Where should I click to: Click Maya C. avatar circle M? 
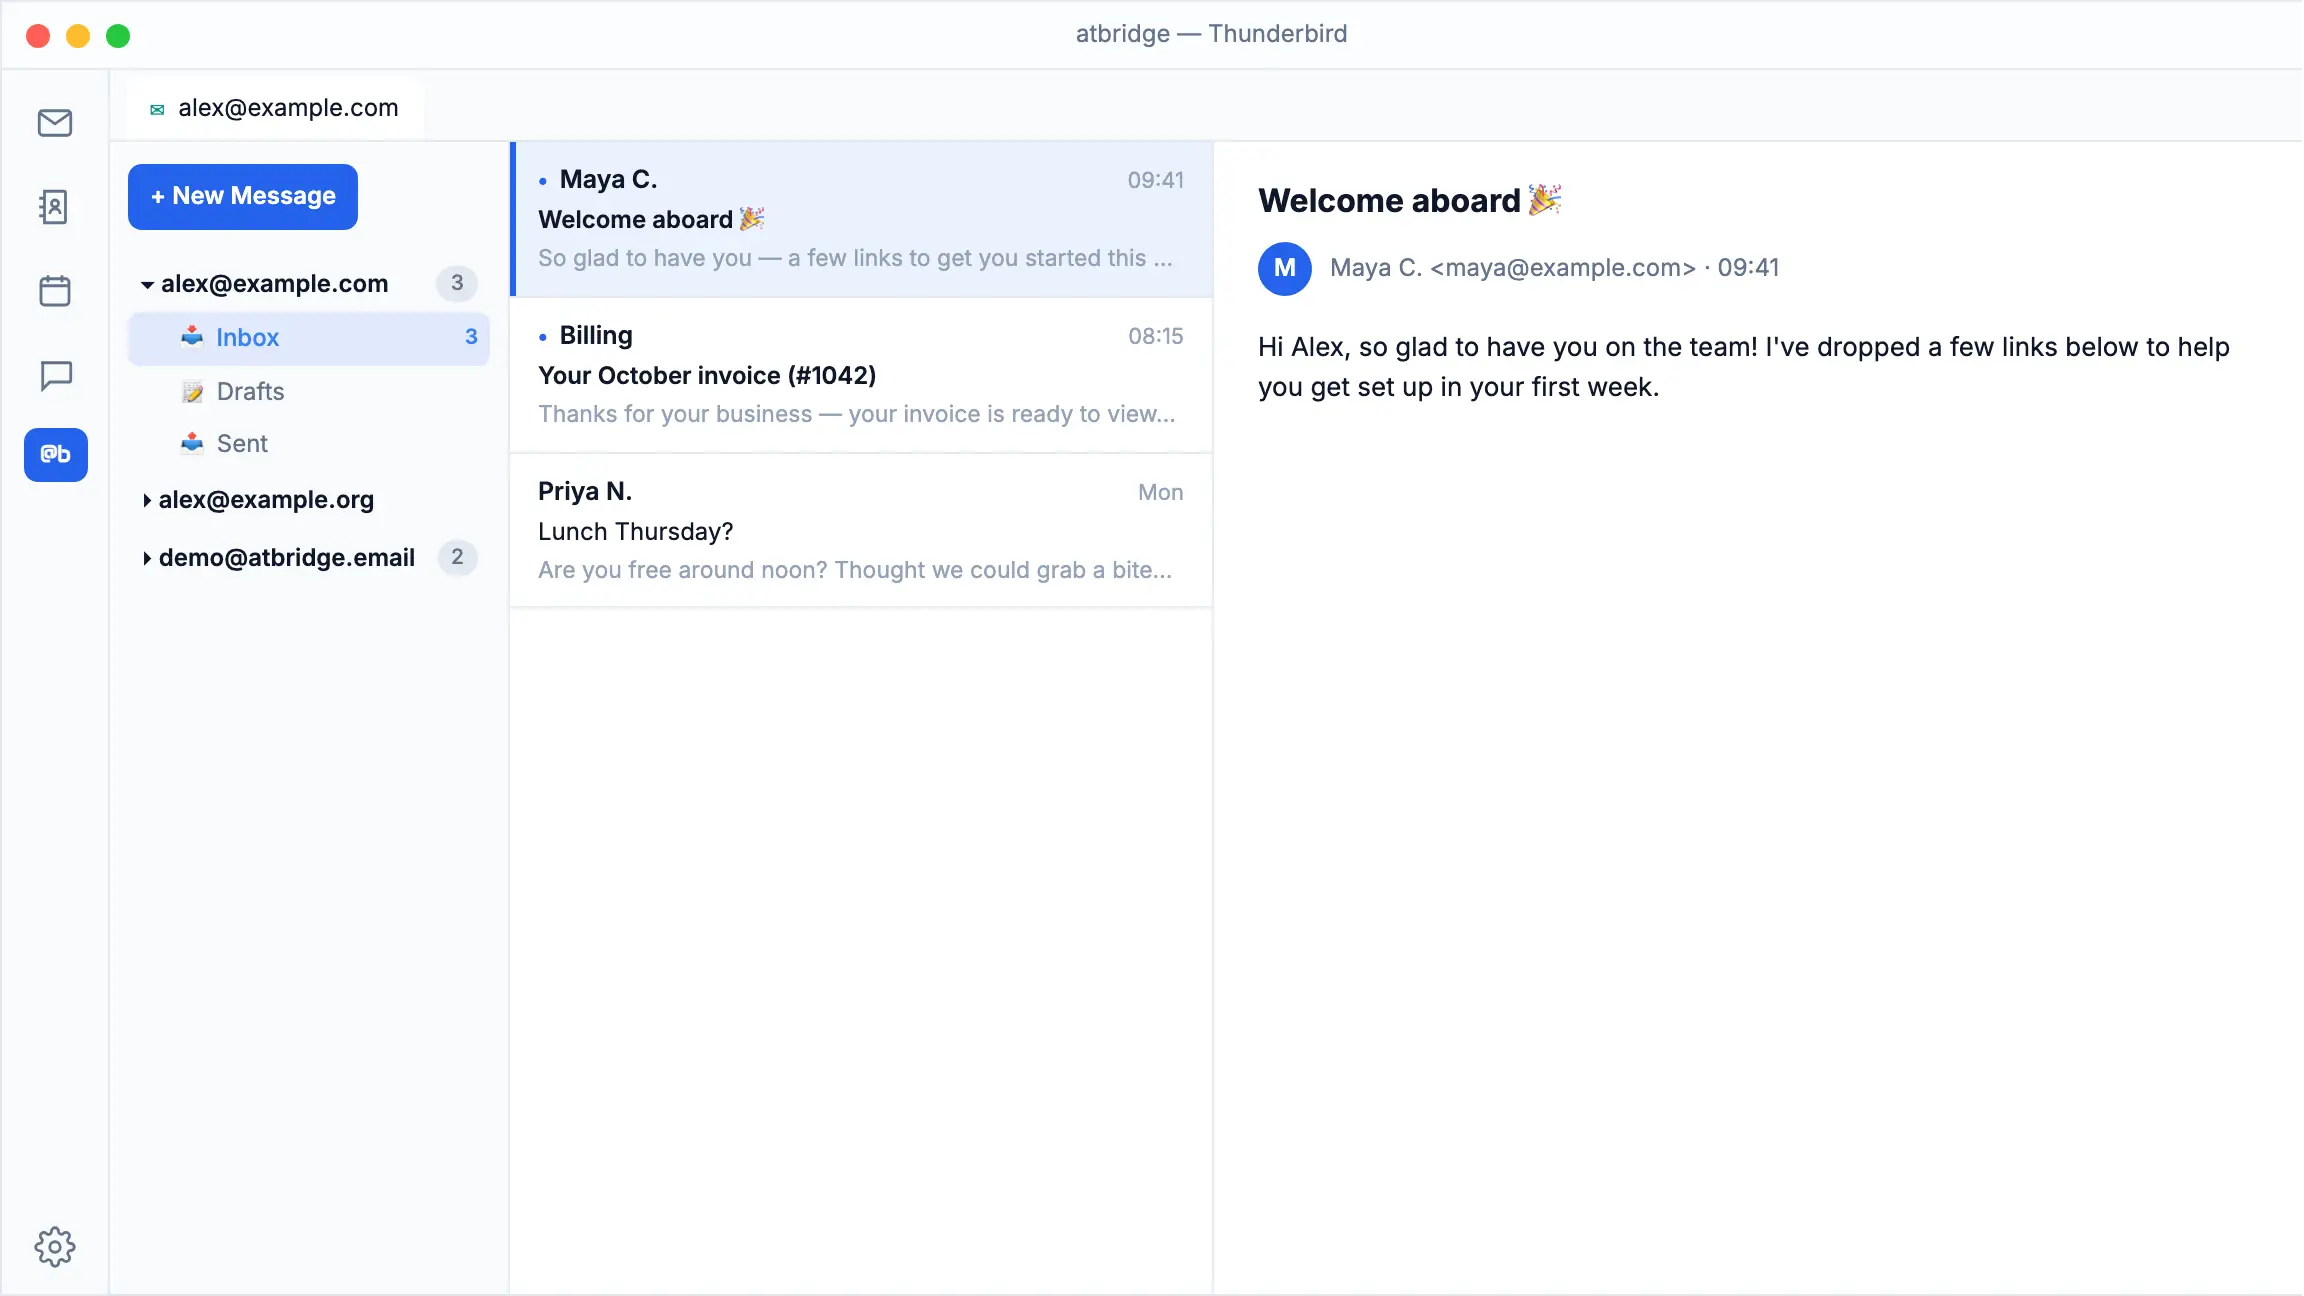tap(1285, 268)
